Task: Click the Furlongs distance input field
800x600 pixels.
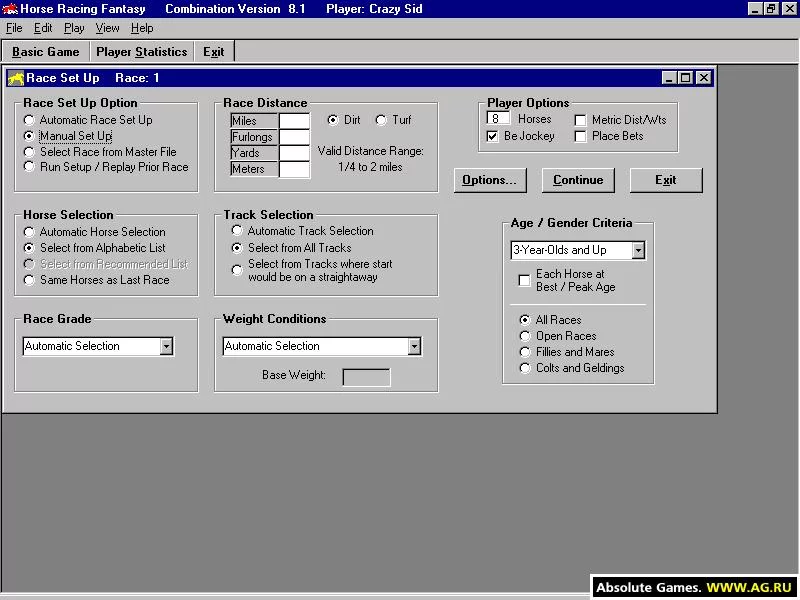Action: coord(294,137)
